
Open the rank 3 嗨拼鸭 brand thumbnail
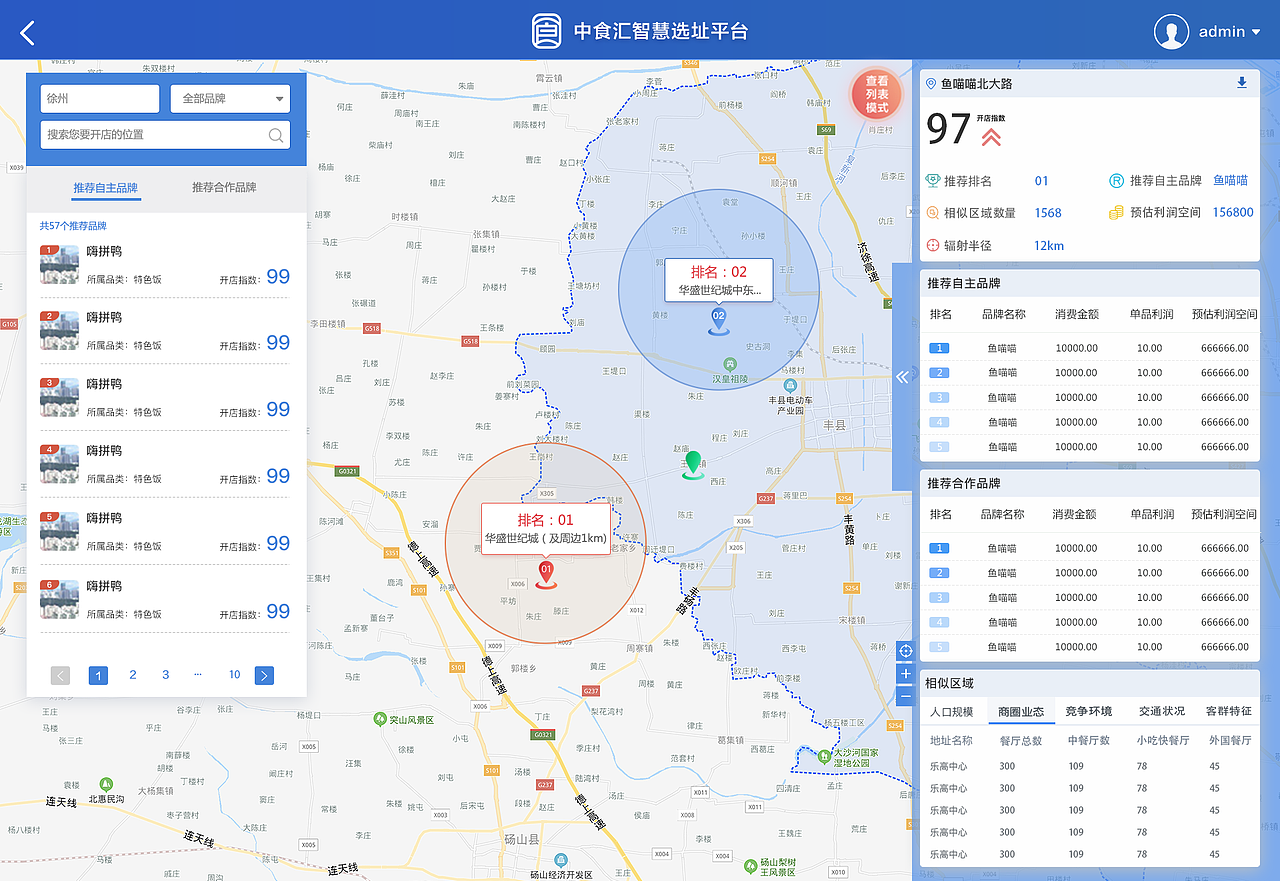(59, 397)
